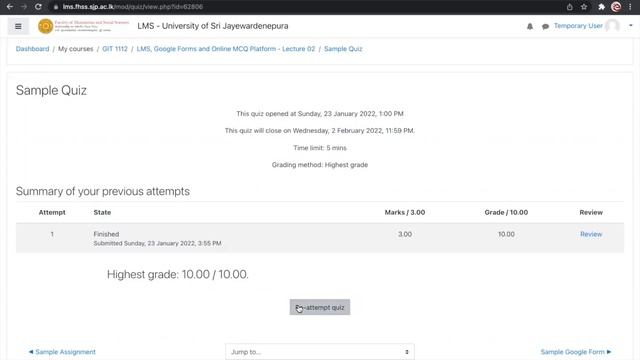Viewport: 640px width, 360px height.
Task: Click the Attempt column header
Action: 52,212
